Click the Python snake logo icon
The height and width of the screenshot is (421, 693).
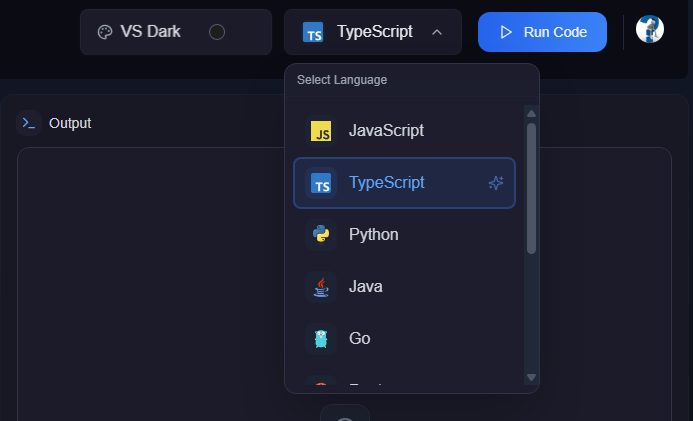tap(321, 234)
